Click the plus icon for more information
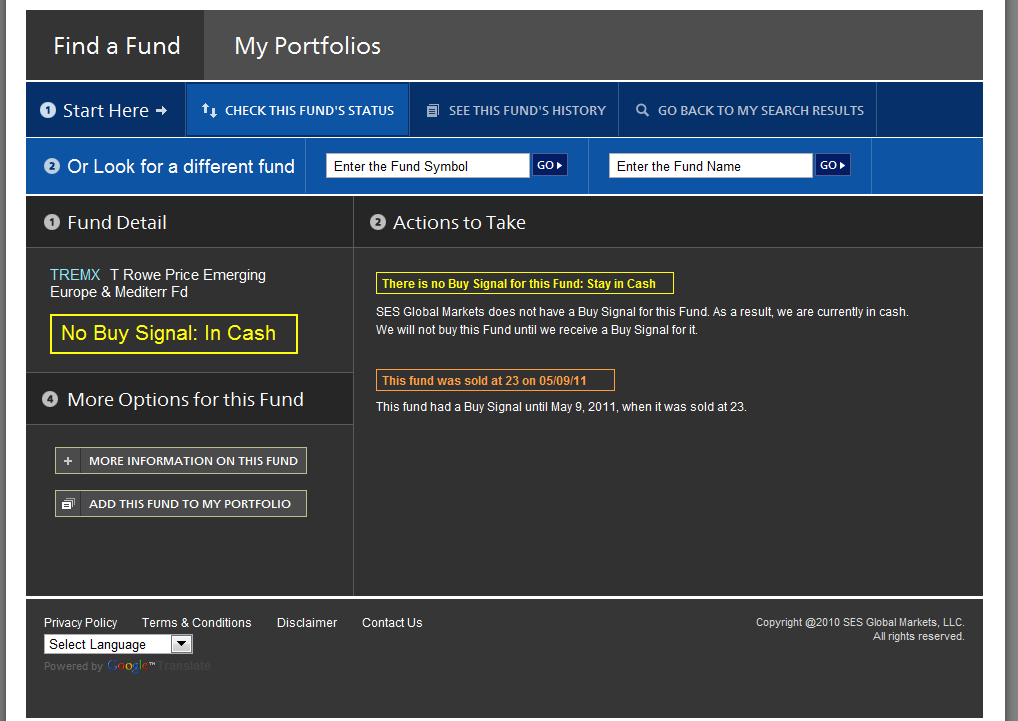The height and width of the screenshot is (721, 1018). pyautogui.click(x=68, y=461)
